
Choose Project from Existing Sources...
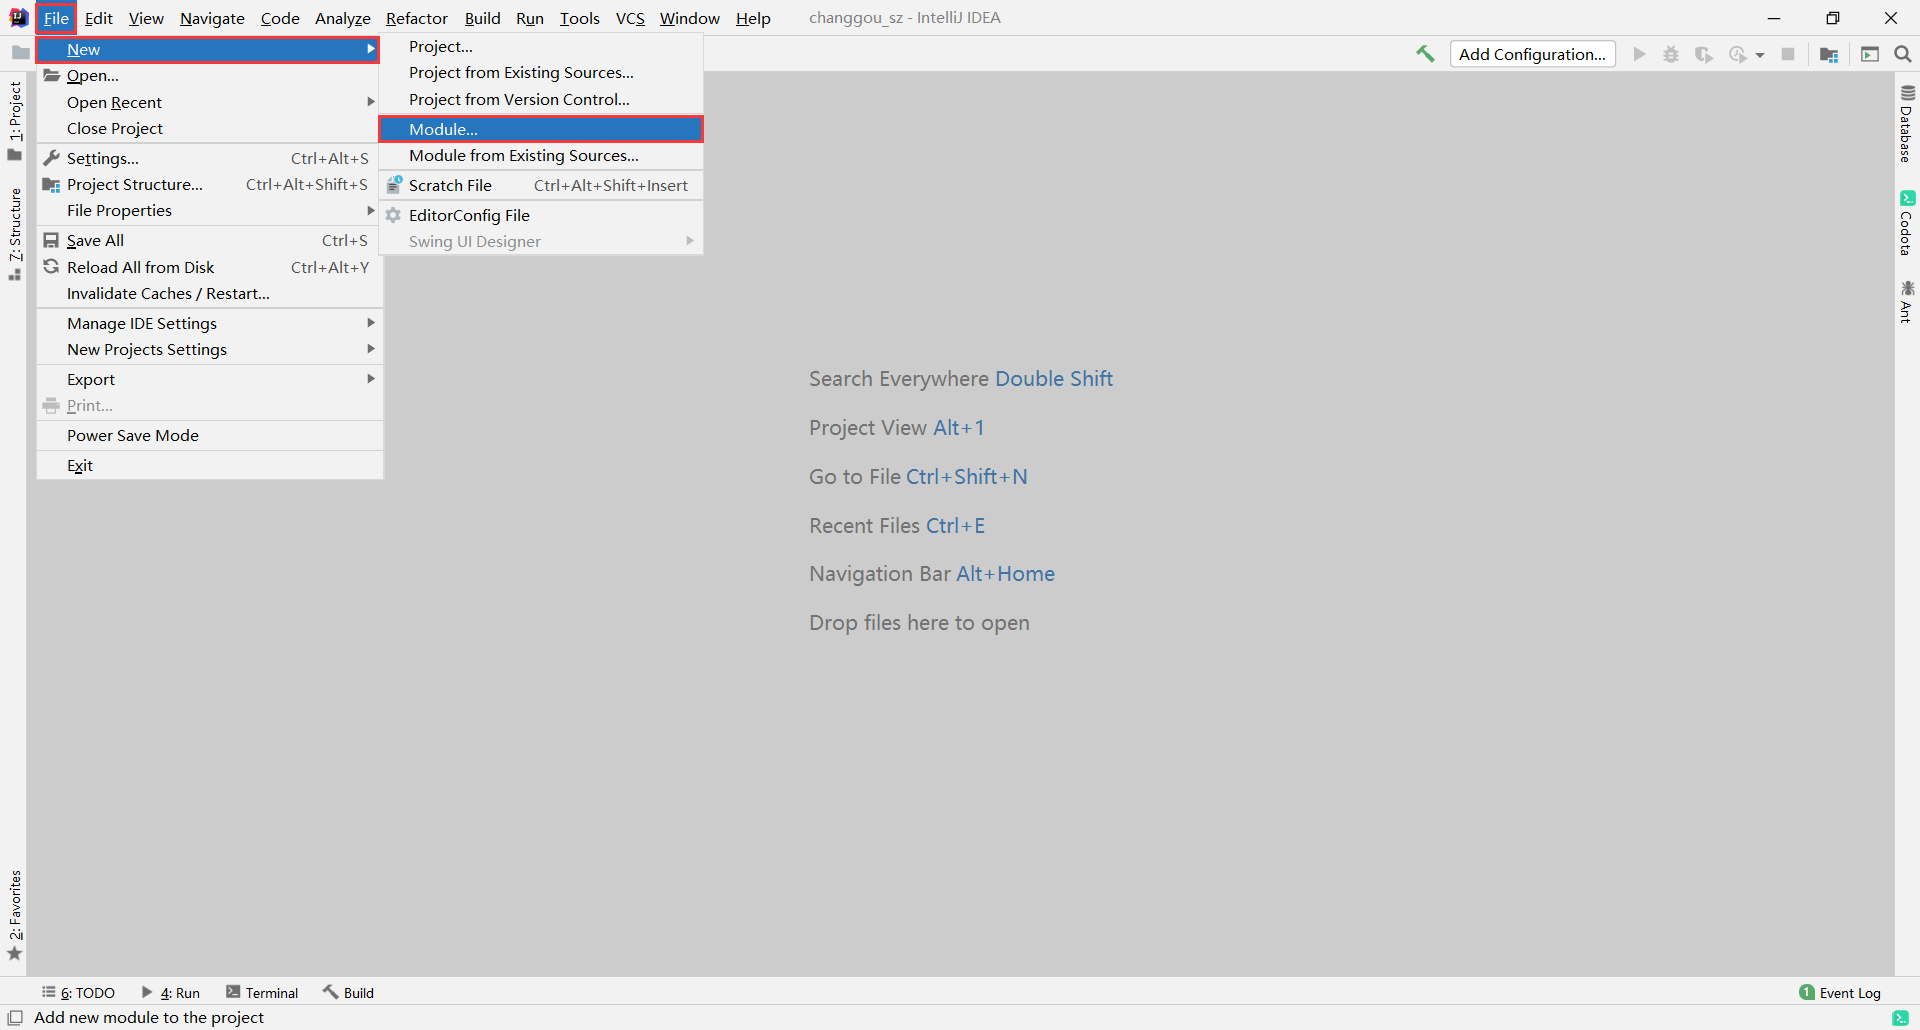(541, 72)
